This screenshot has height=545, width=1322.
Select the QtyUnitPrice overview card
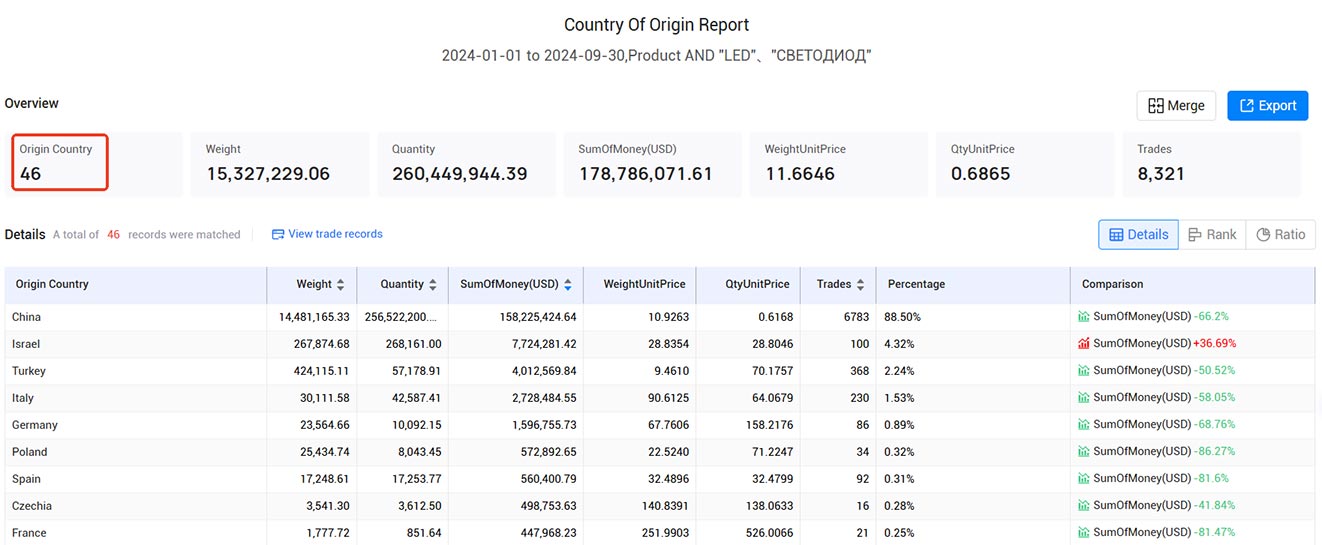pos(1026,164)
